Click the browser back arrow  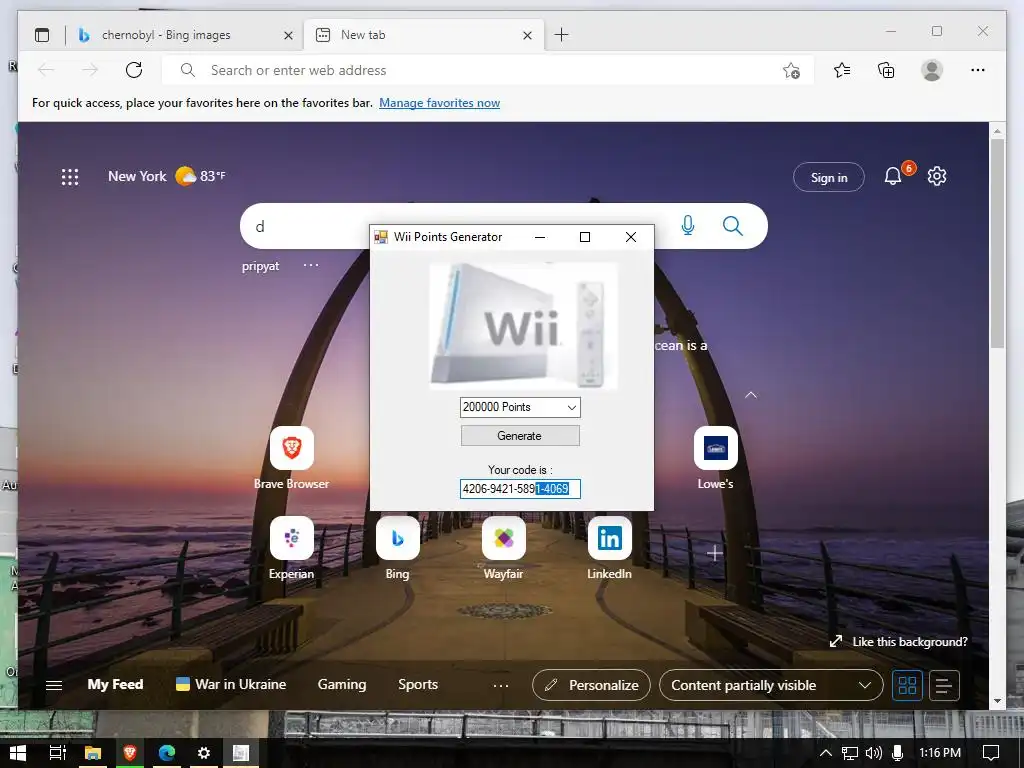(46, 70)
